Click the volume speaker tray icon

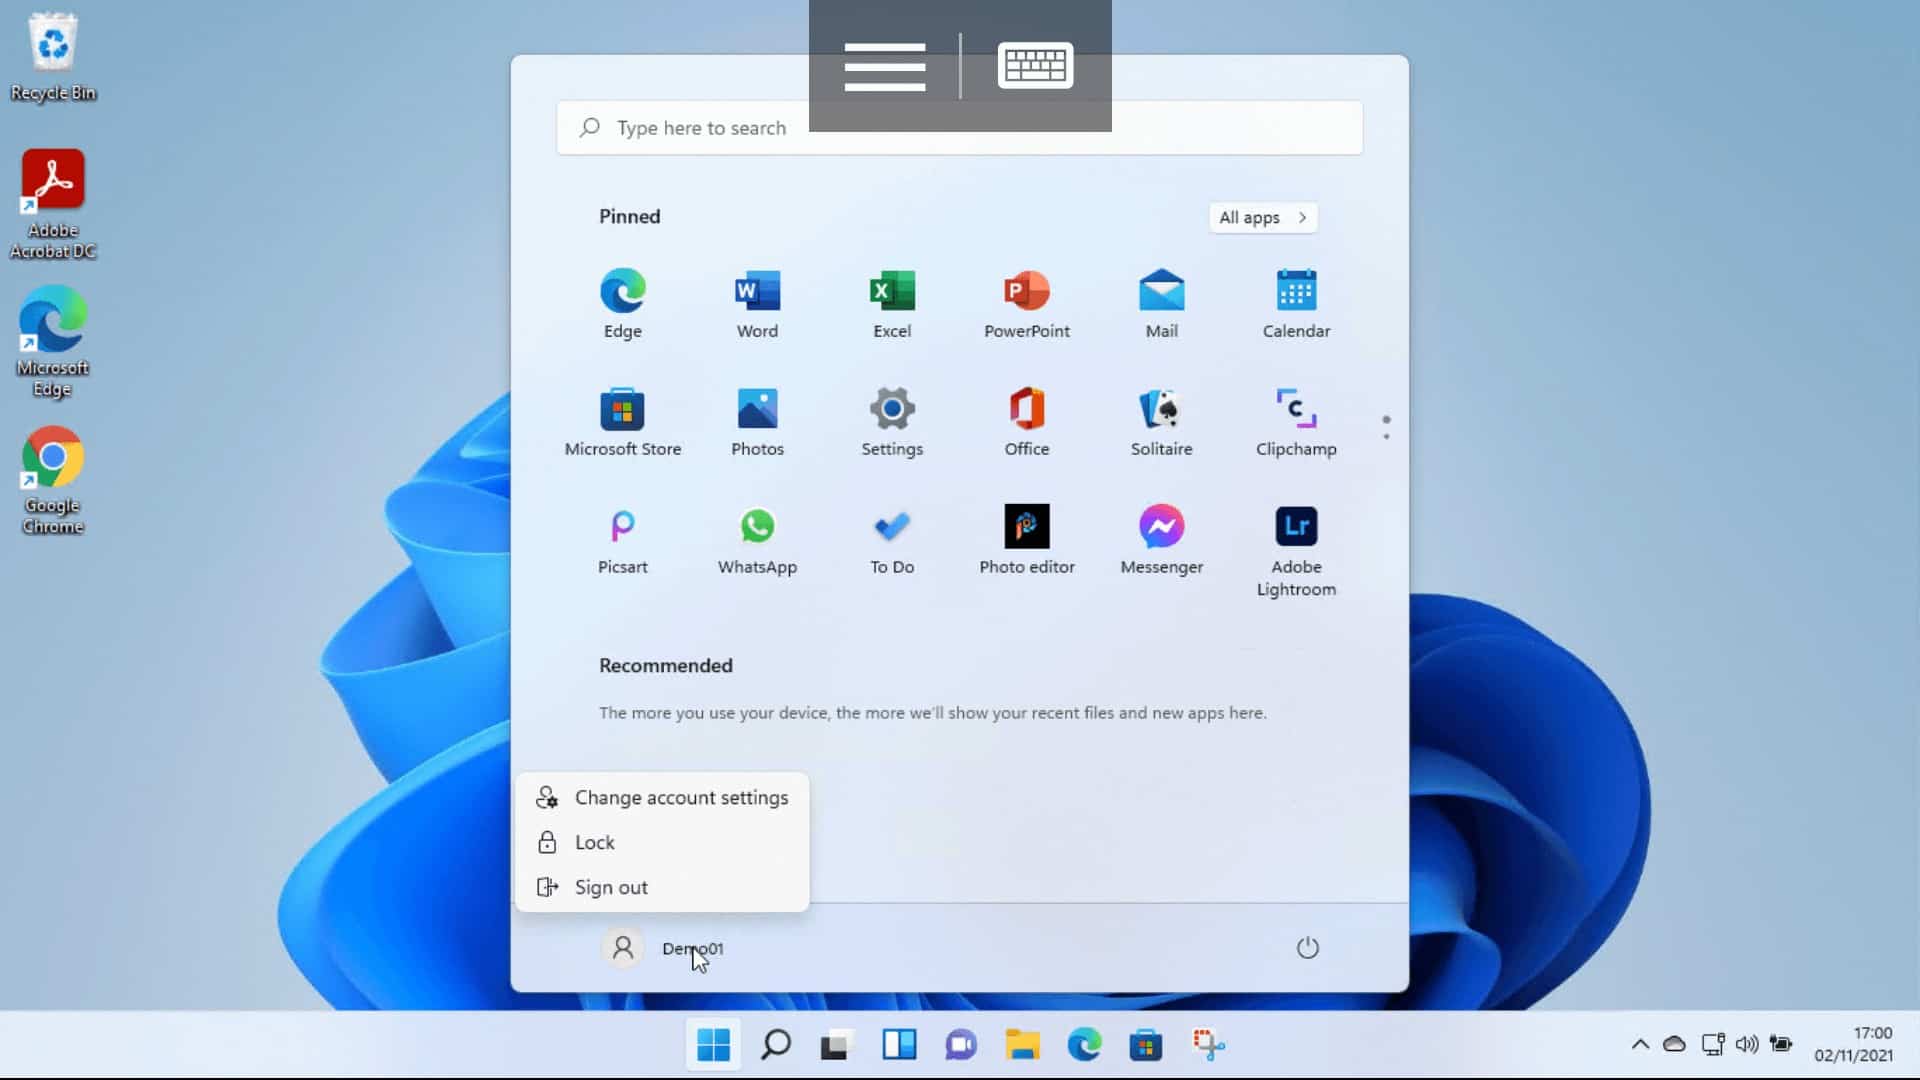pyautogui.click(x=1746, y=1044)
